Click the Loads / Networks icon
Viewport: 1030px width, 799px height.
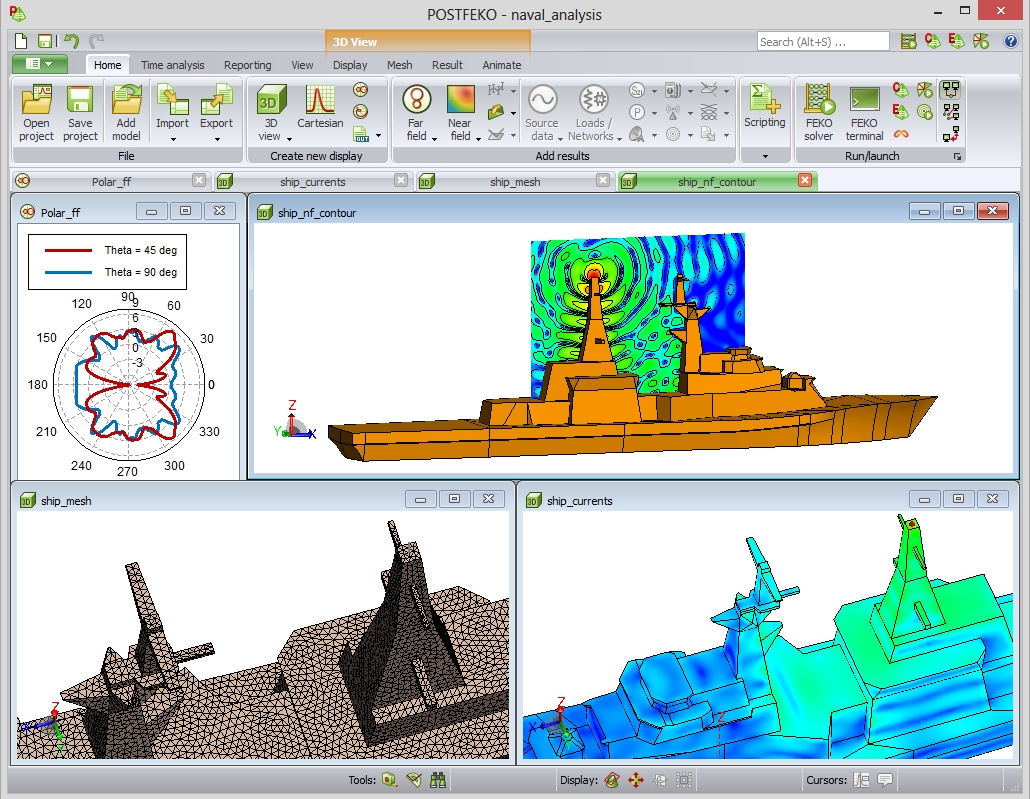593,99
